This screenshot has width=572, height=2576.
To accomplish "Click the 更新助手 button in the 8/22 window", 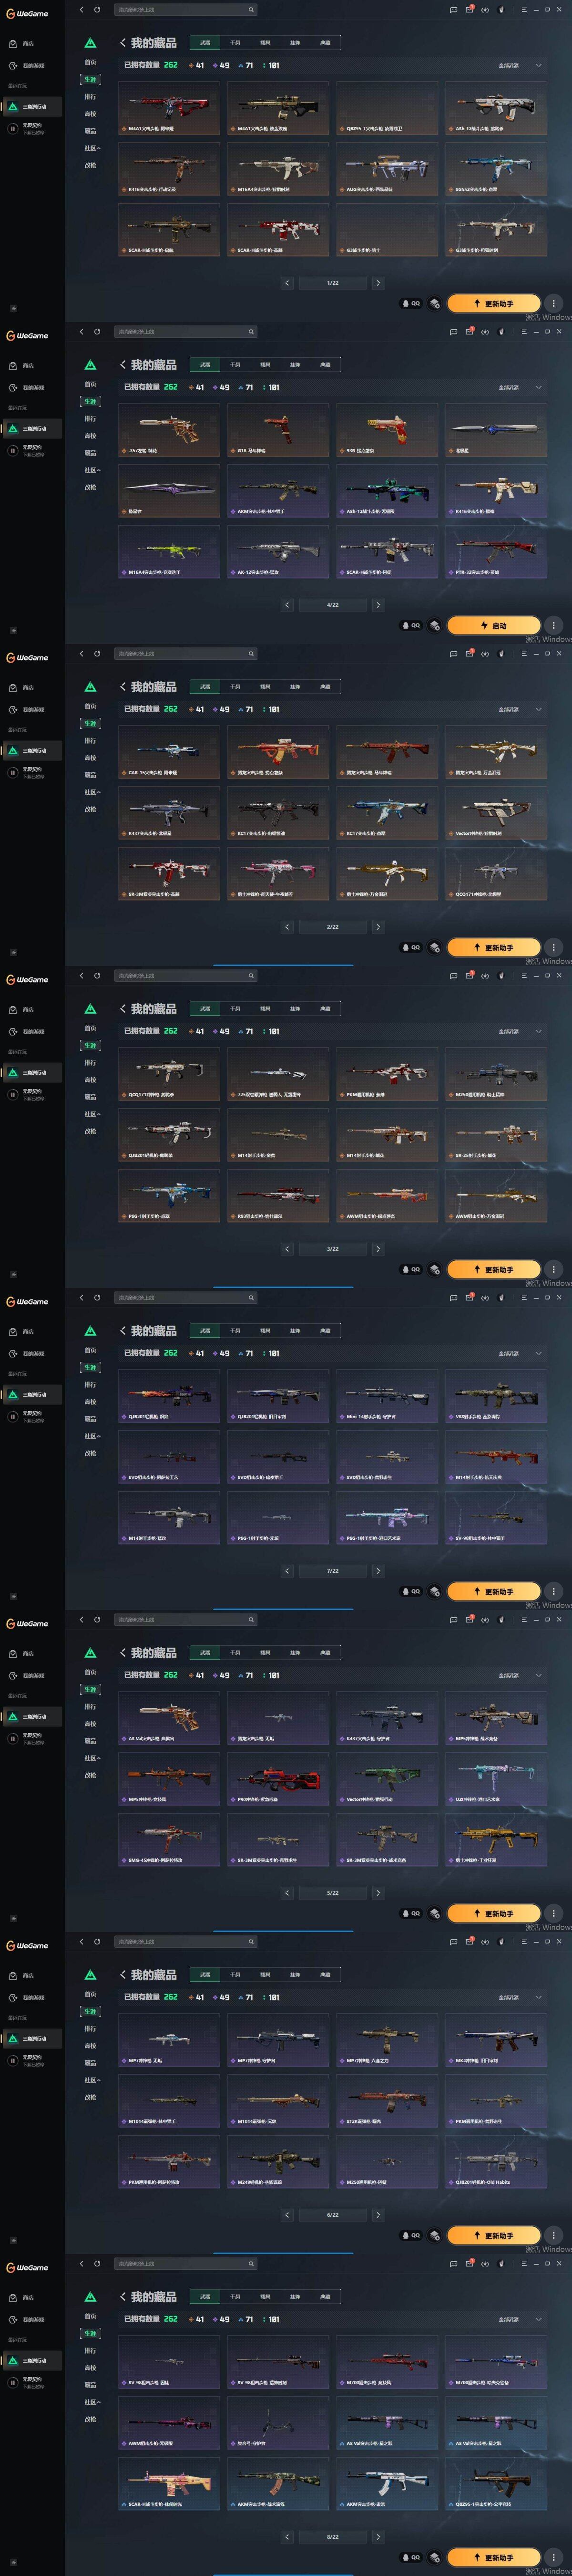I will click(x=494, y=2557).
